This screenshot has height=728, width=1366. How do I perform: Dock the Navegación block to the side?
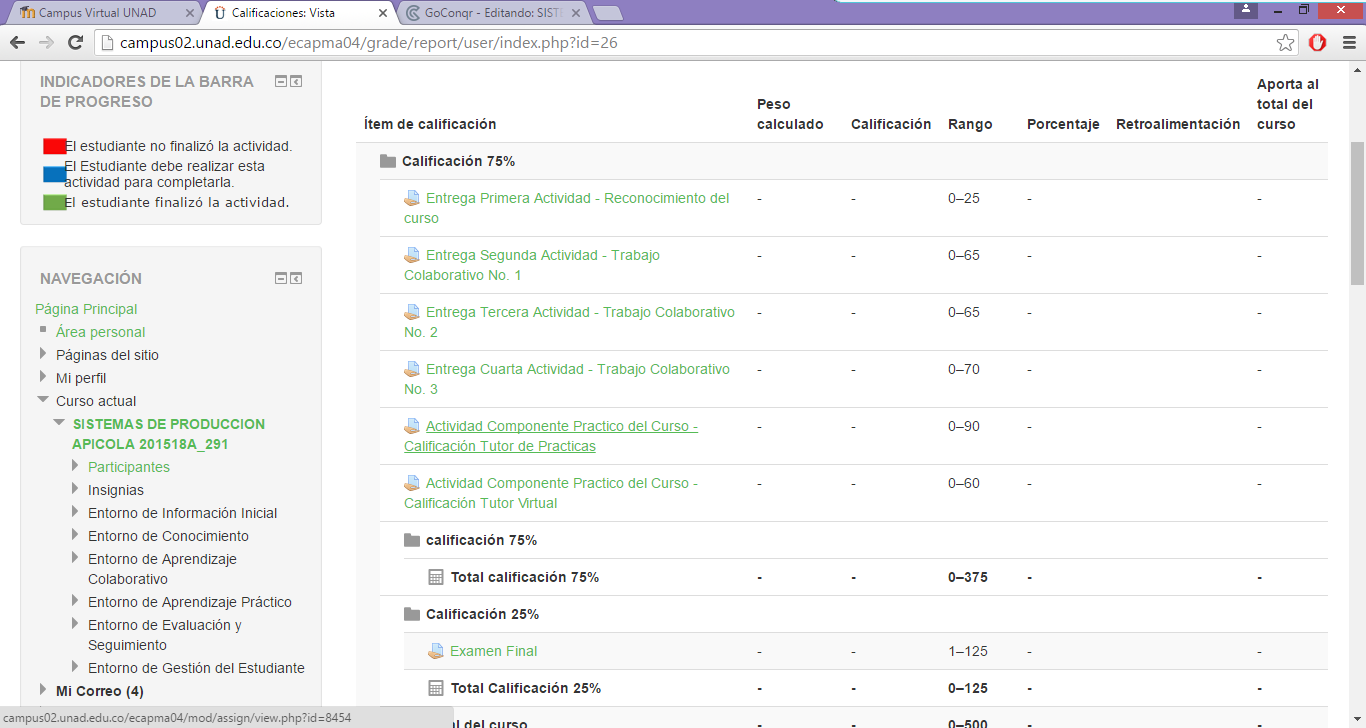pos(297,279)
